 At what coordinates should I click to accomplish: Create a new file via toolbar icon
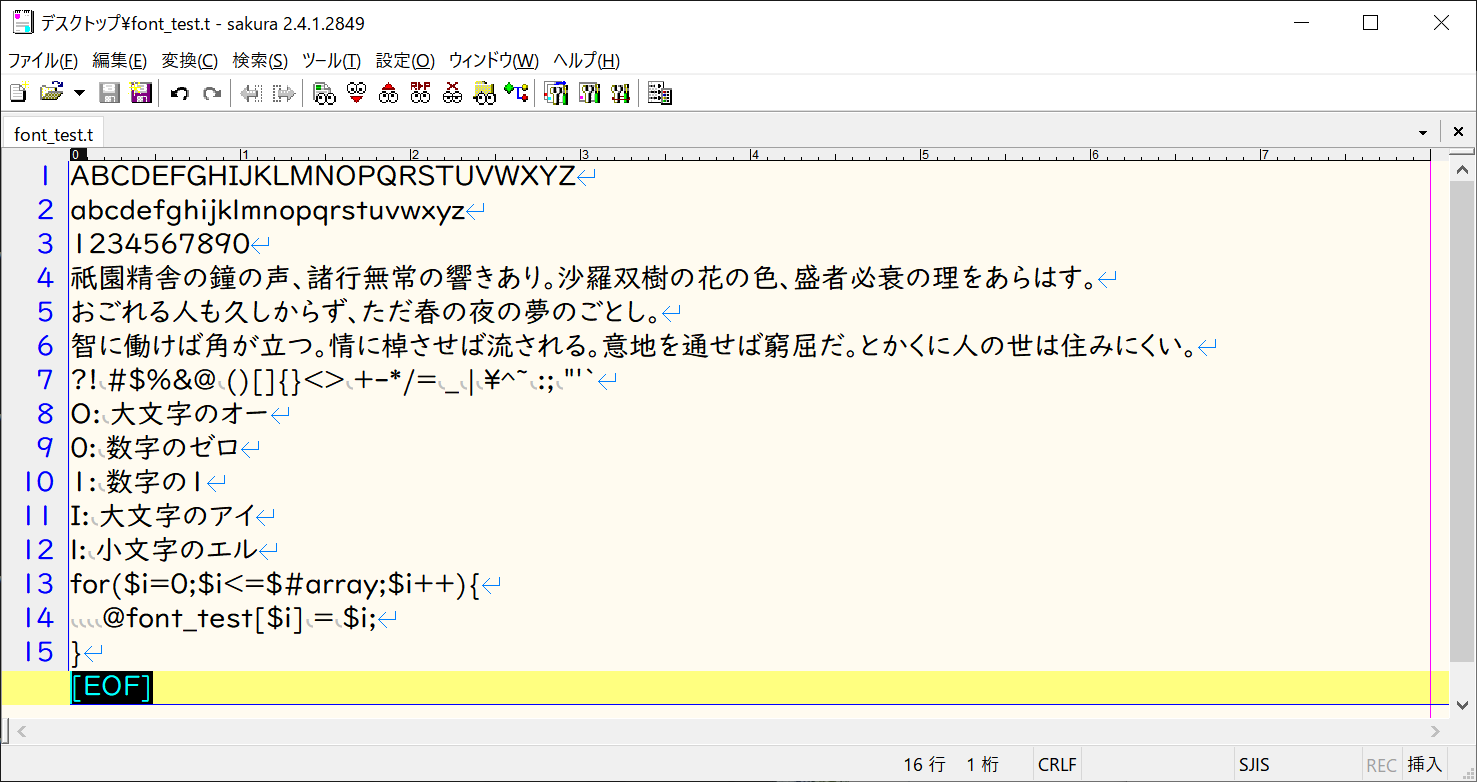pyautogui.click(x=18, y=94)
